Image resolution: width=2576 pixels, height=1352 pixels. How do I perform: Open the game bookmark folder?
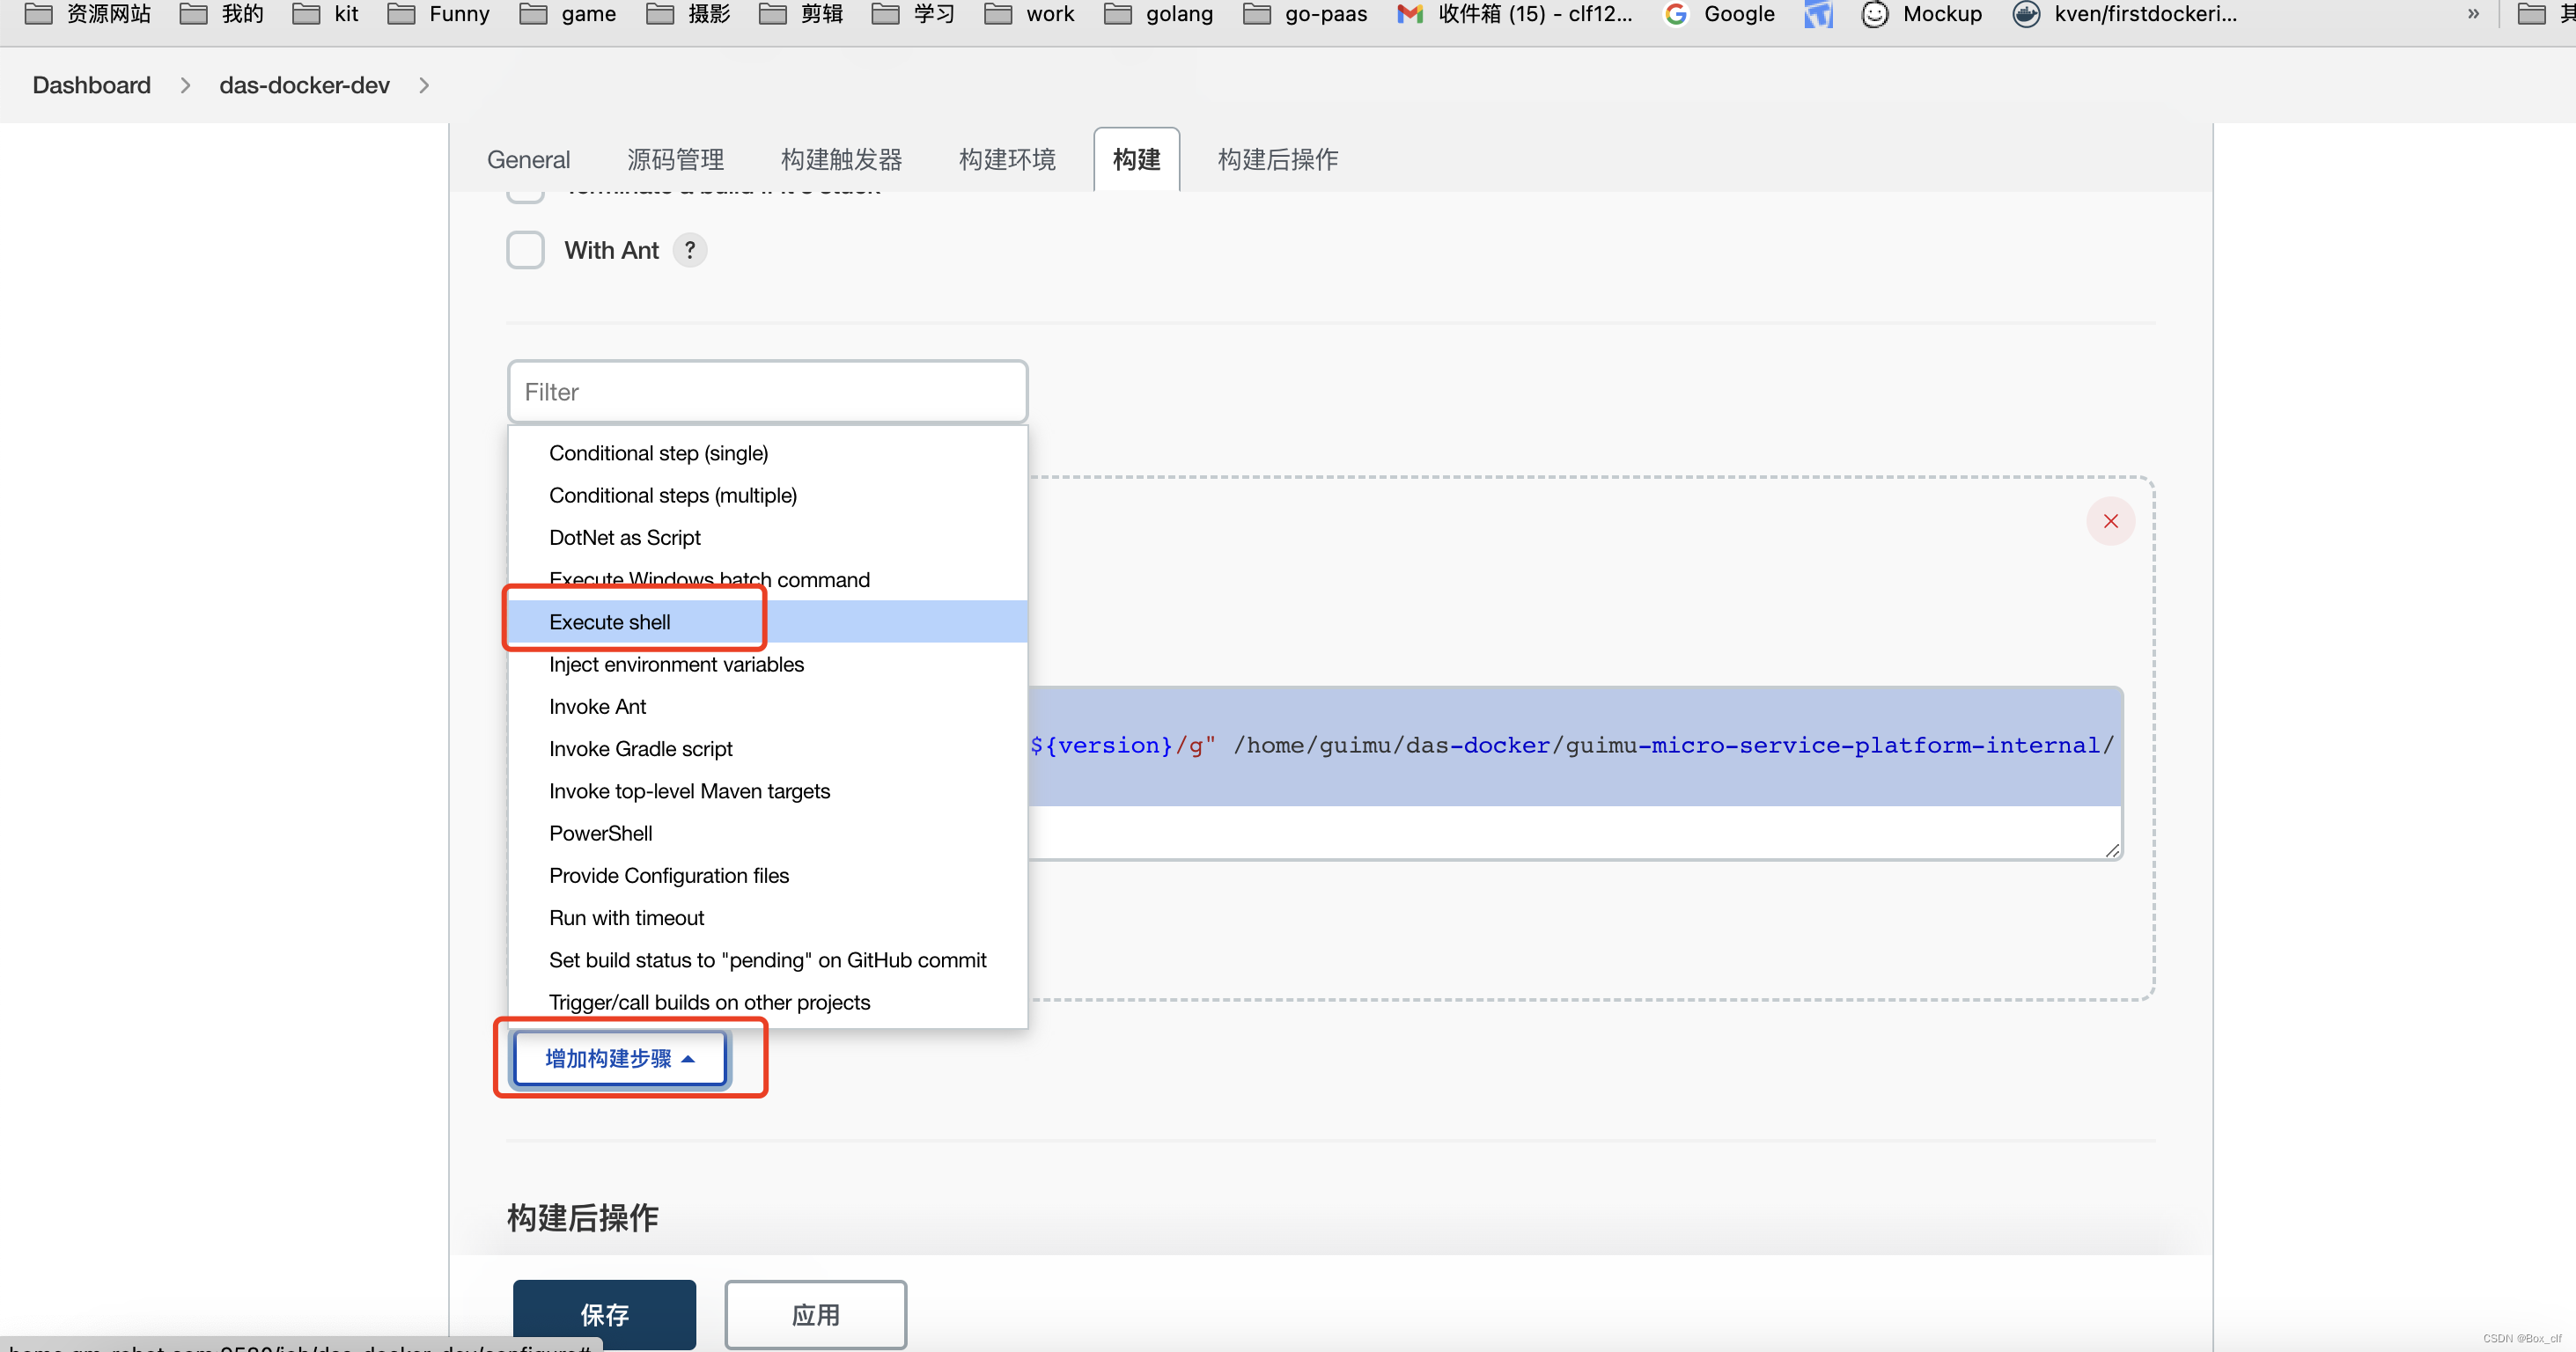point(568,14)
